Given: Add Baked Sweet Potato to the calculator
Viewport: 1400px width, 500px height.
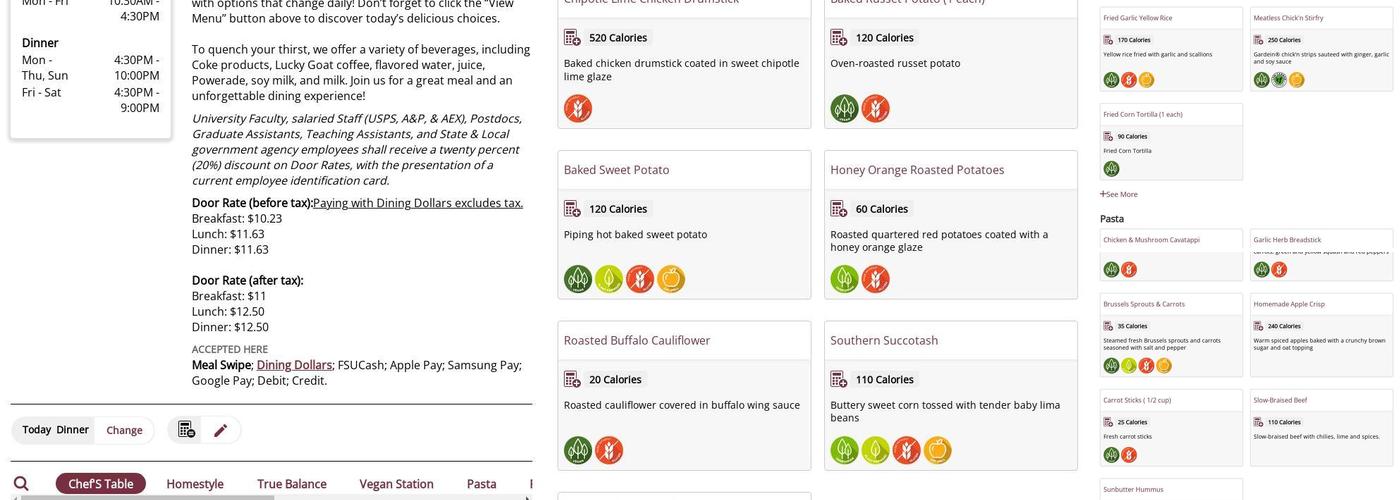Looking at the screenshot, I should (x=572, y=209).
